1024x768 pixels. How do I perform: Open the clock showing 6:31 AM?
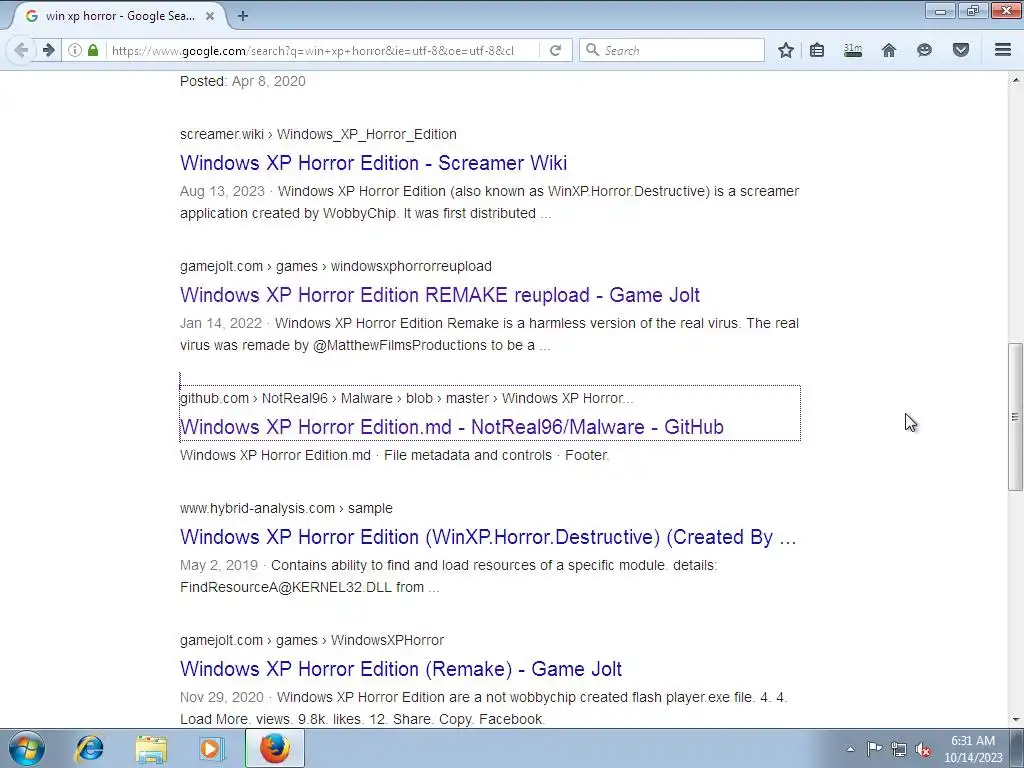pos(973,749)
